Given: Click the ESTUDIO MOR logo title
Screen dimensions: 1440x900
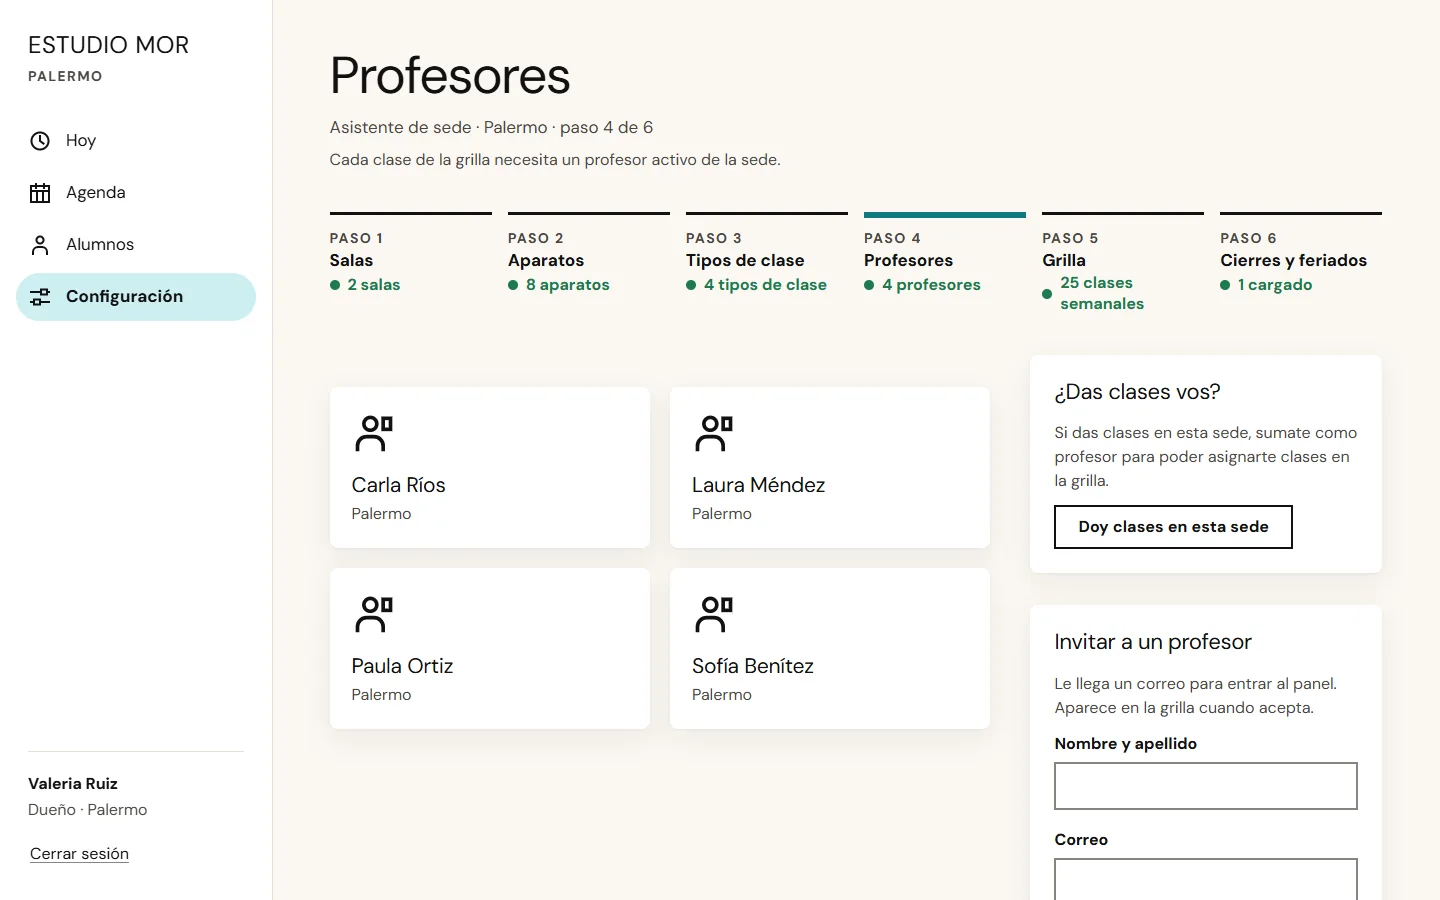Looking at the screenshot, I should (x=108, y=45).
